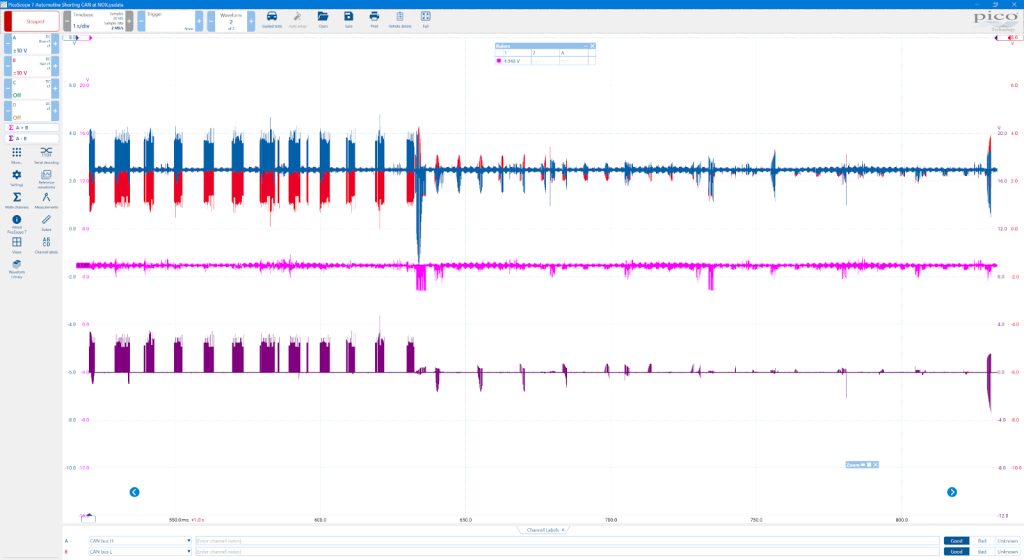Screen dimensions: 1024x560
Task: Go to next waveform with right arrow
Action: coord(952,492)
